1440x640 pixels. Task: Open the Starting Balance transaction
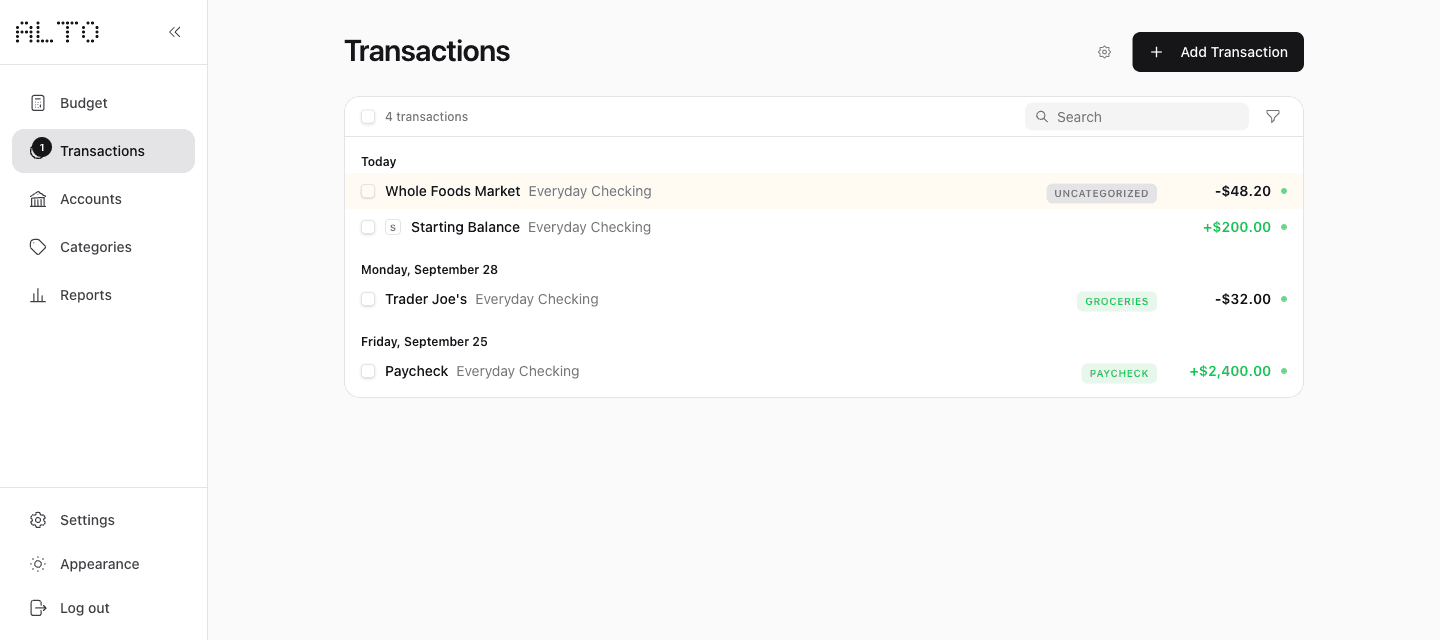(465, 227)
